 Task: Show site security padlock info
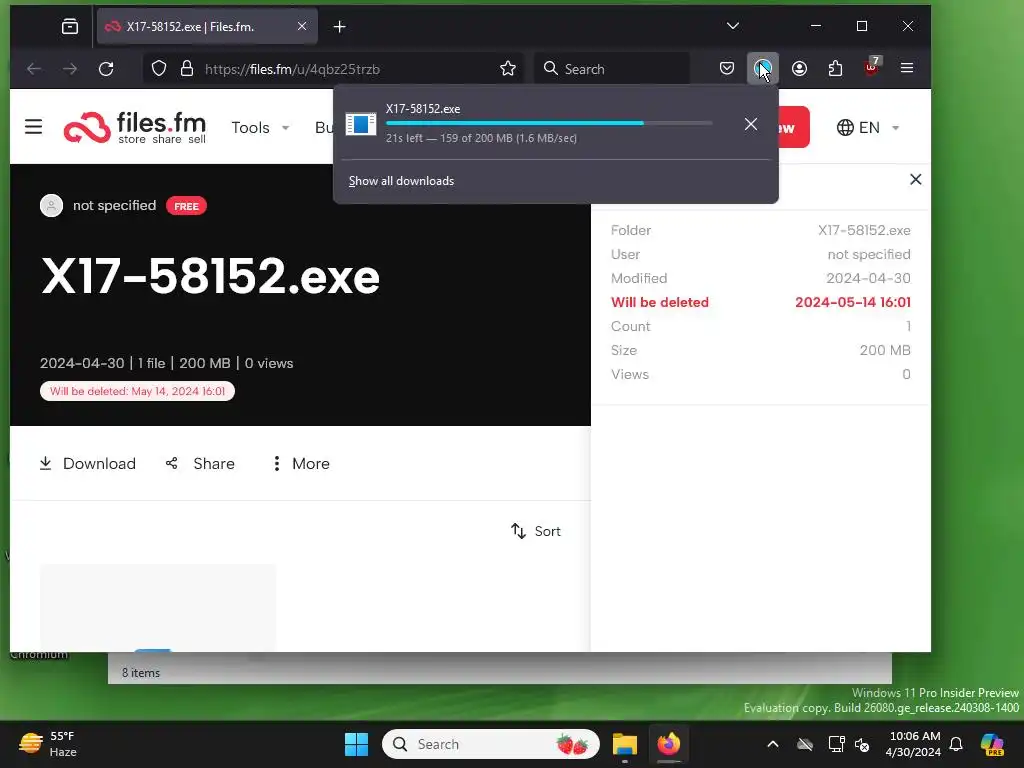click(x=187, y=69)
